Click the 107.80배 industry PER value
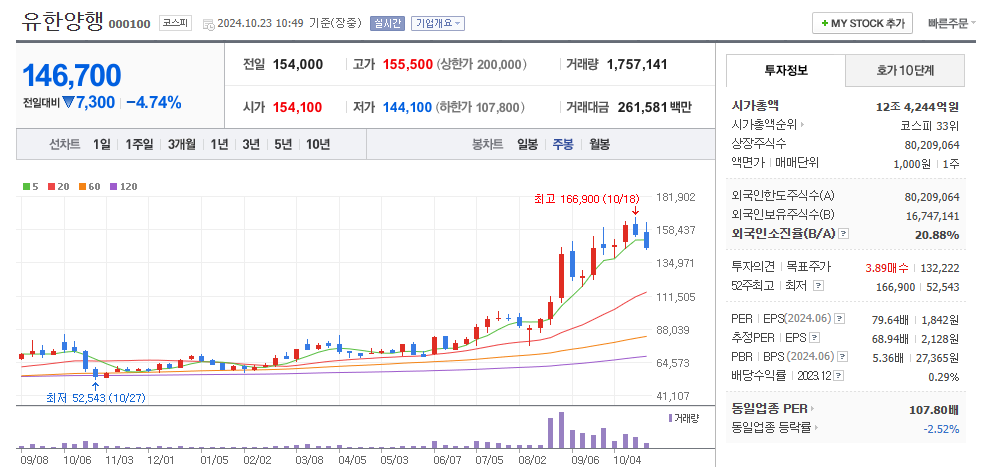The image size is (985, 467). [934, 410]
